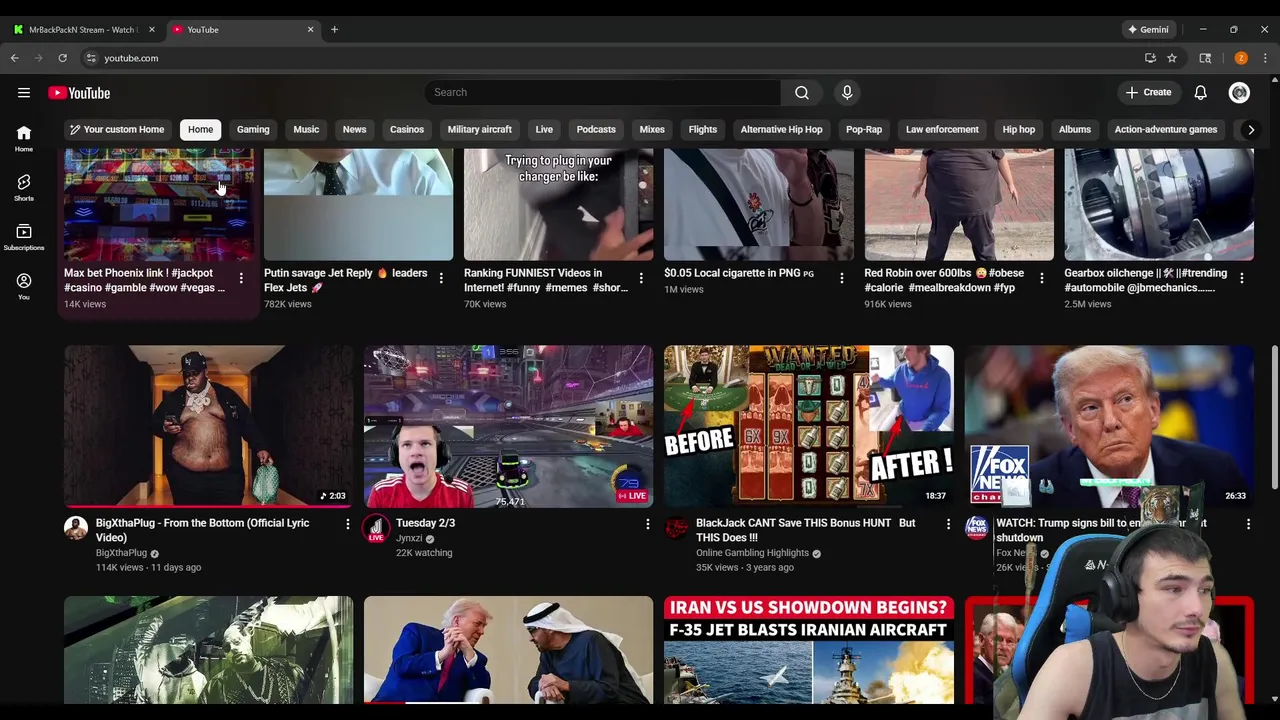The image size is (1280, 720).
Task: Open the YouTube hamburger guide menu
Action: point(24,93)
